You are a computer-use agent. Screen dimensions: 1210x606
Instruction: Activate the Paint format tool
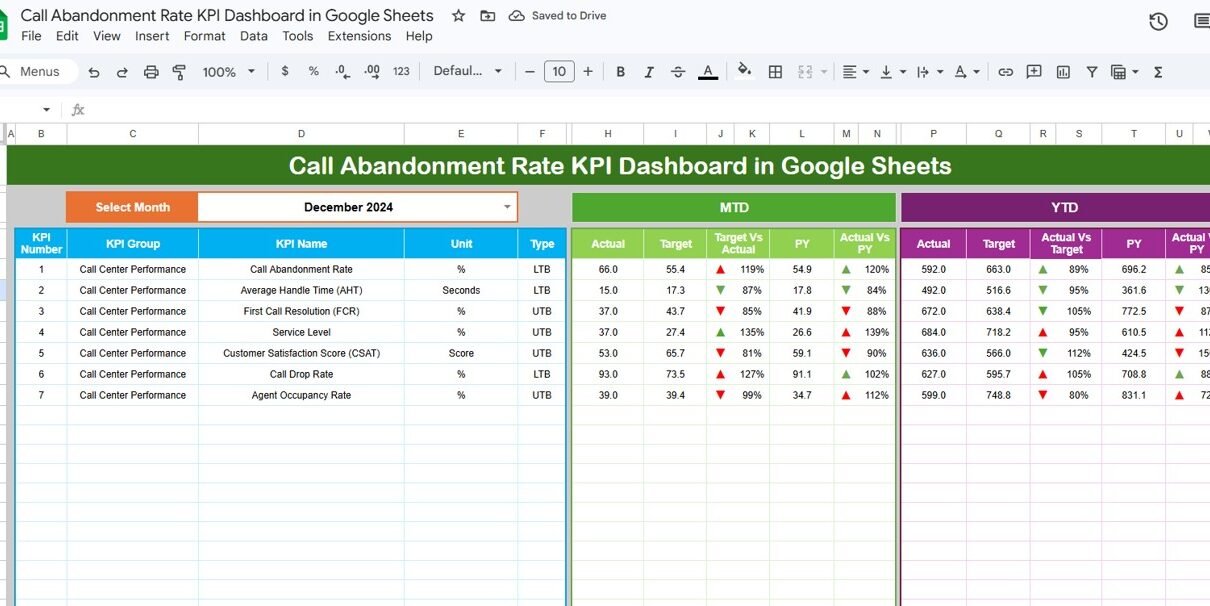pyautogui.click(x=180, y=72)
